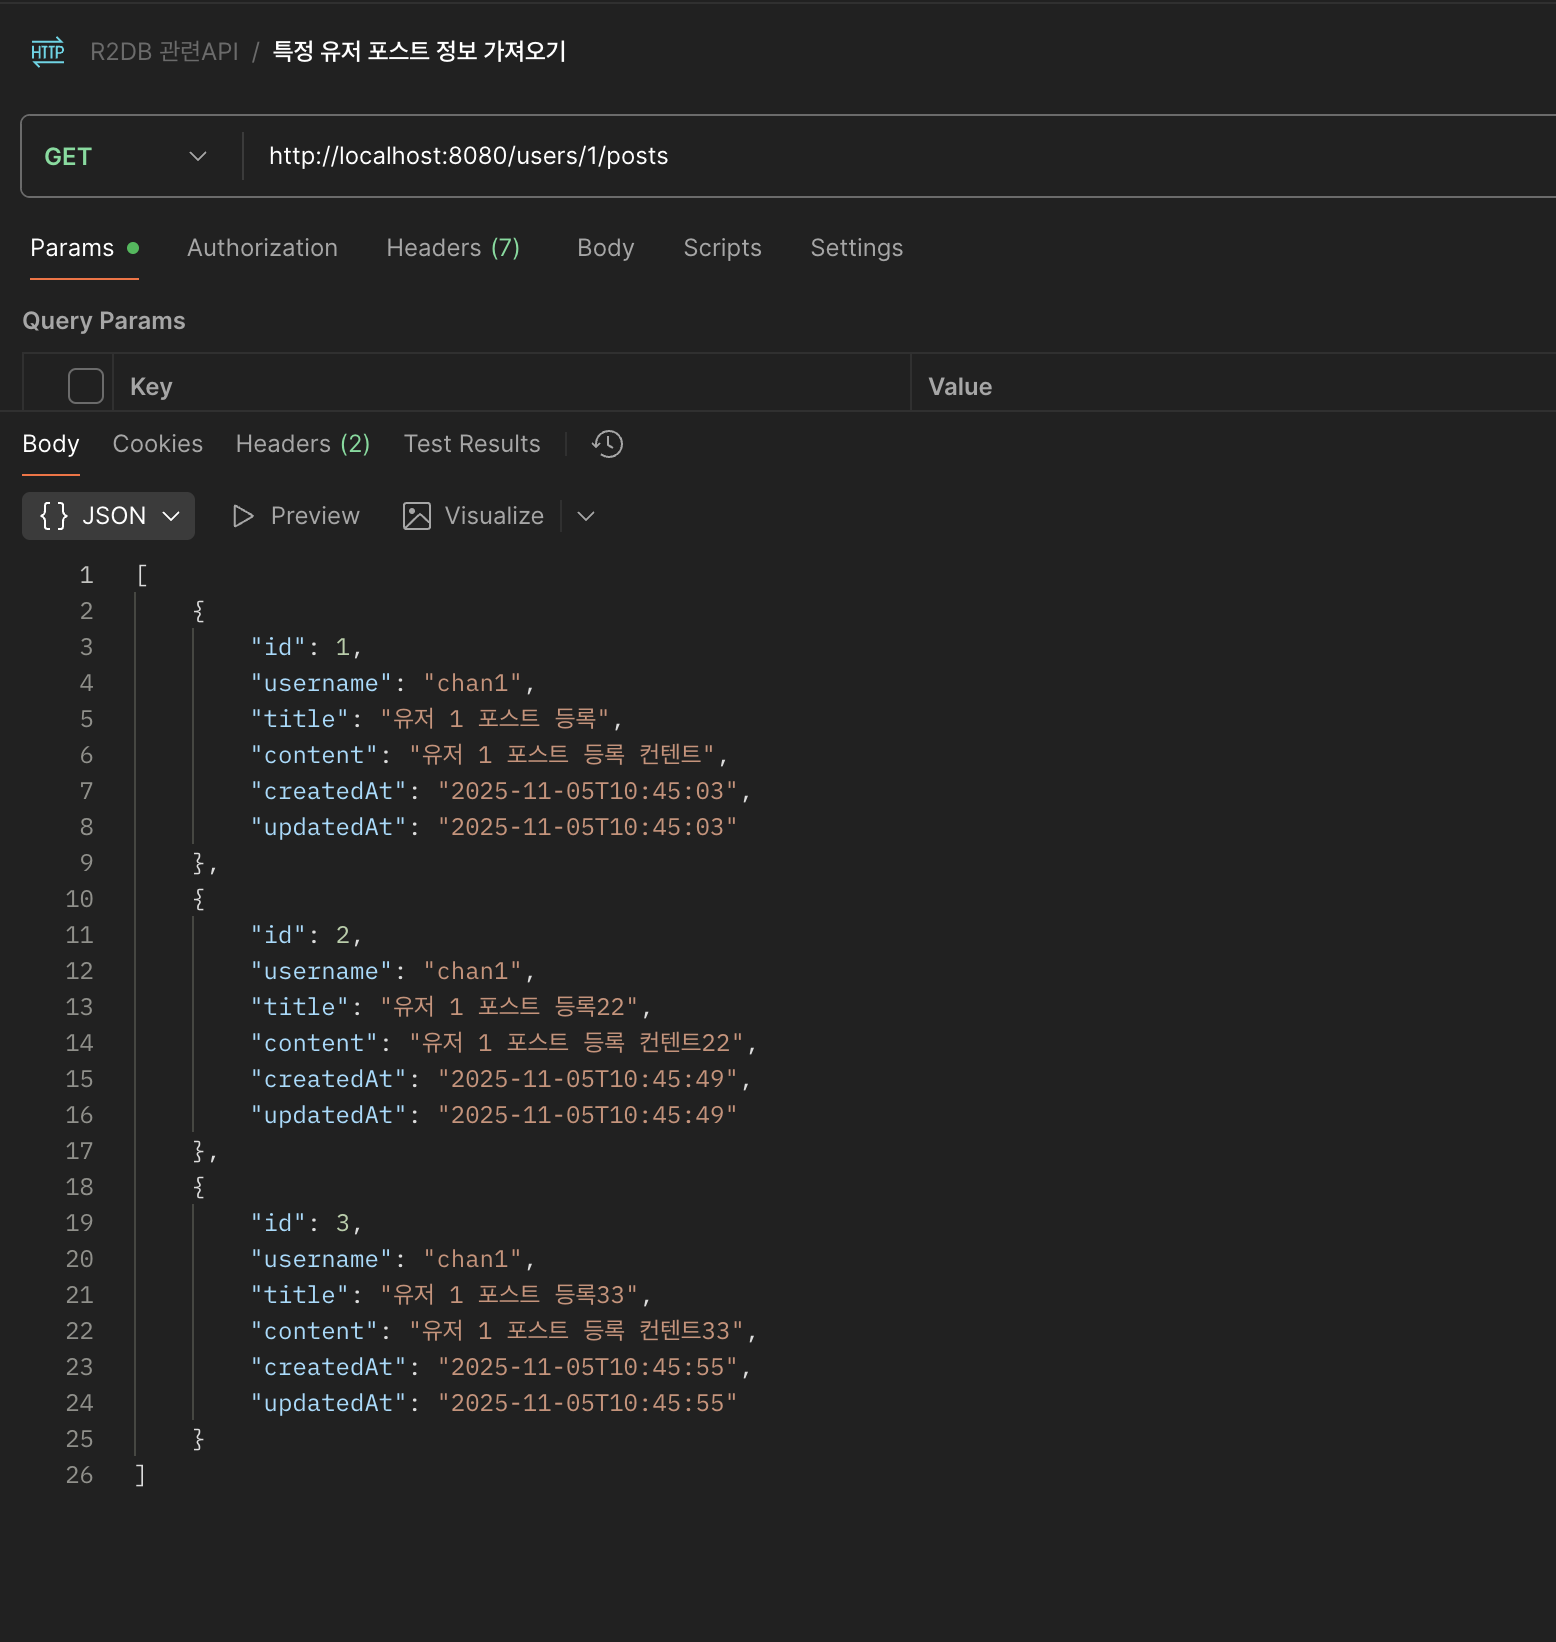1556x1642 pixels.
Task: Click the title "유저 1 포스트 등록33" line
Action: coord(450,1295)
